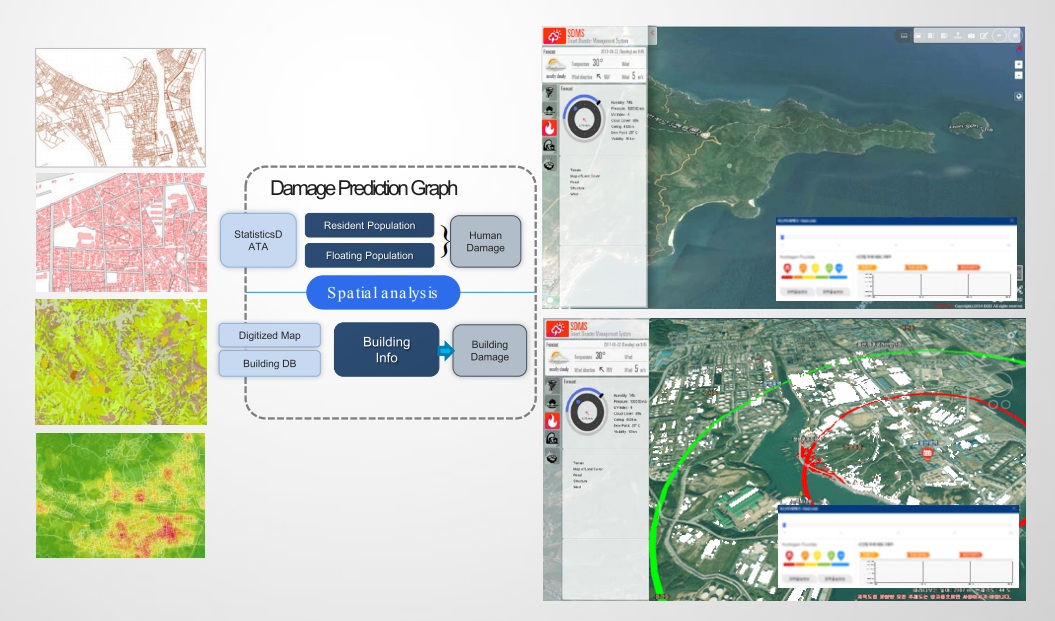The width and height of the screenshot is (1055, 621).
Task: Click the wind compass dial in upper SDMS panel
Action: pos(584,119)
